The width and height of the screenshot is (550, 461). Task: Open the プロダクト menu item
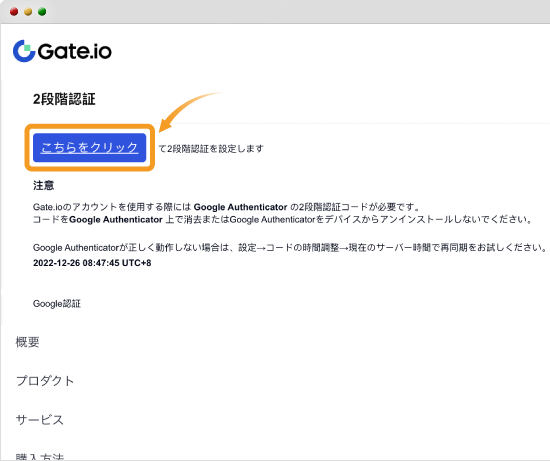point(45,381)
